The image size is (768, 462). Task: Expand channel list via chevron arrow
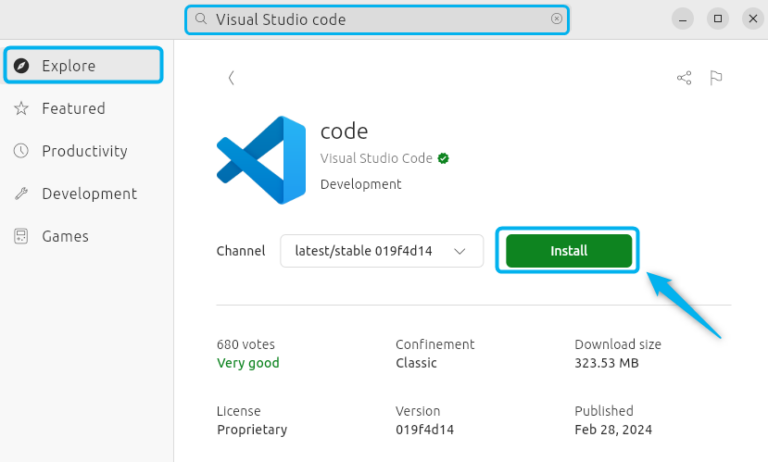[459, 251]
